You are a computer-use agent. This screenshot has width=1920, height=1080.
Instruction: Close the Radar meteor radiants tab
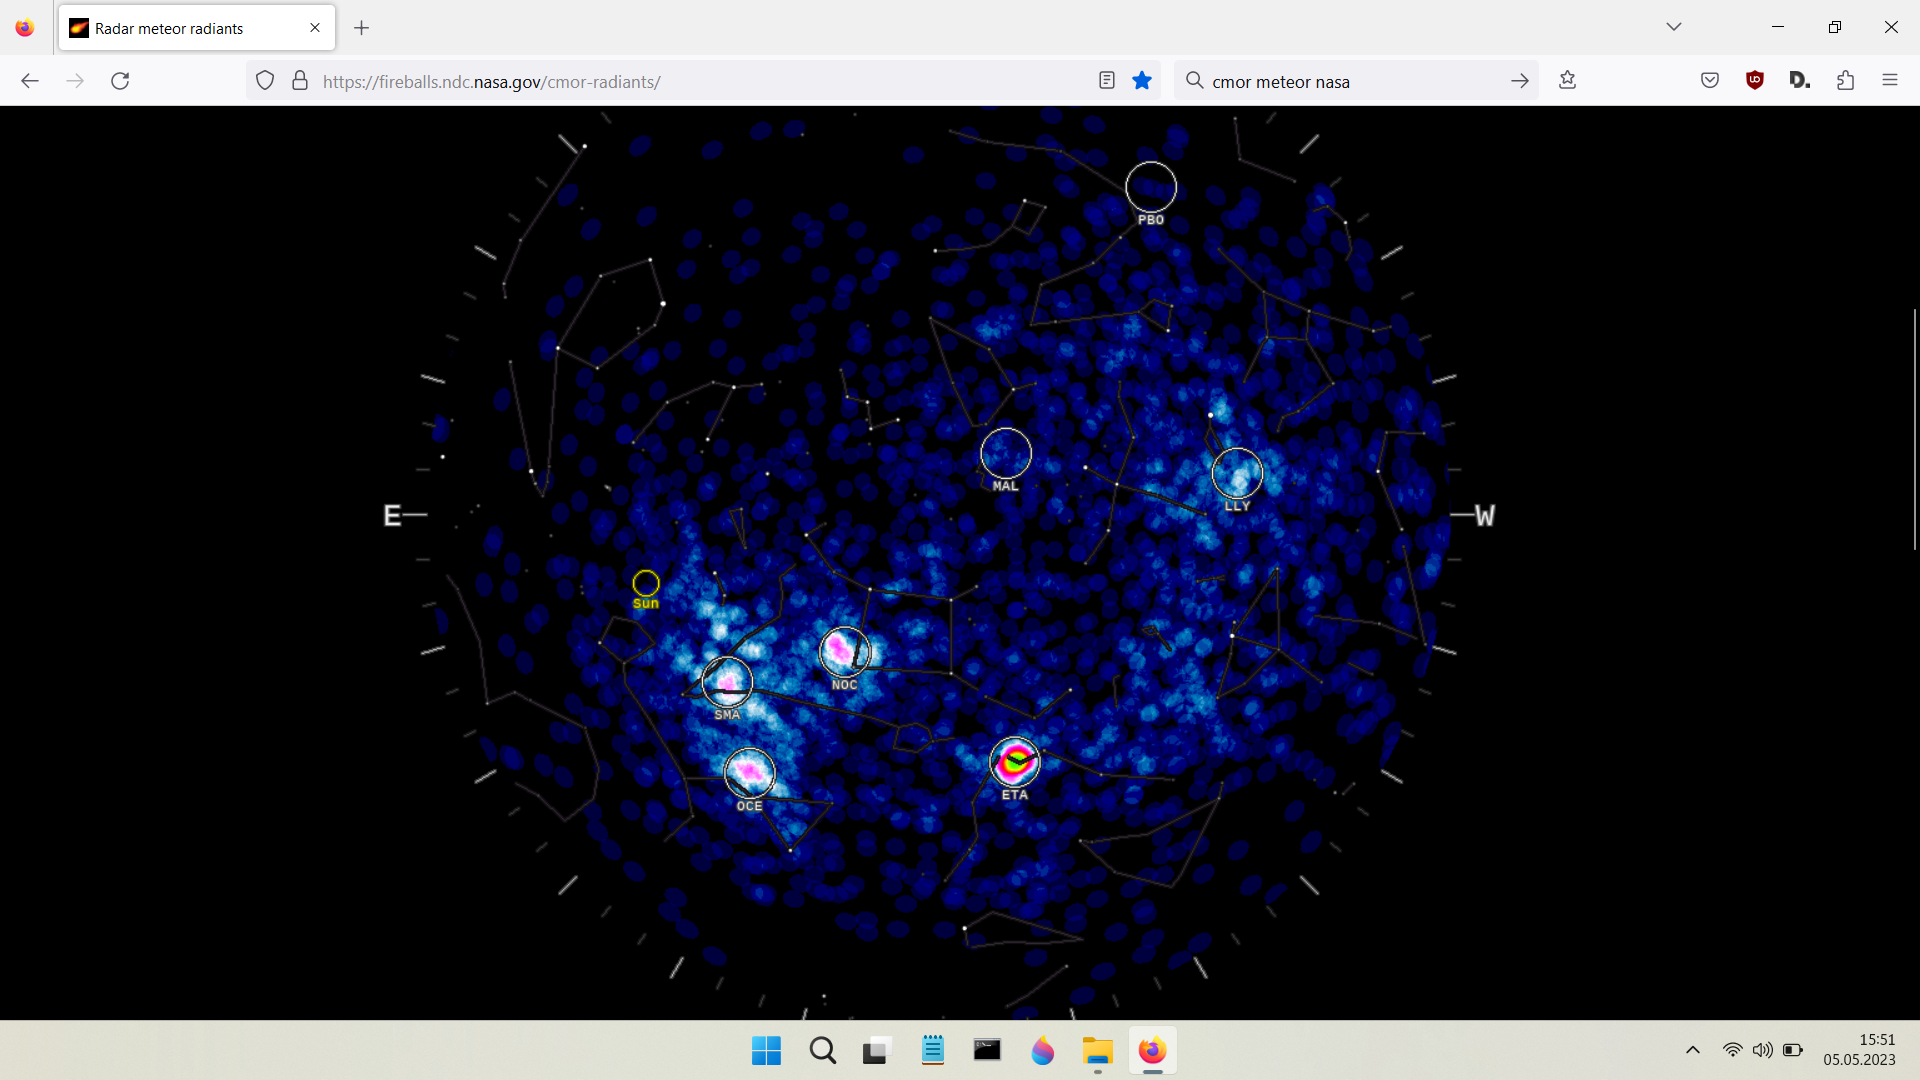(315, 28)
